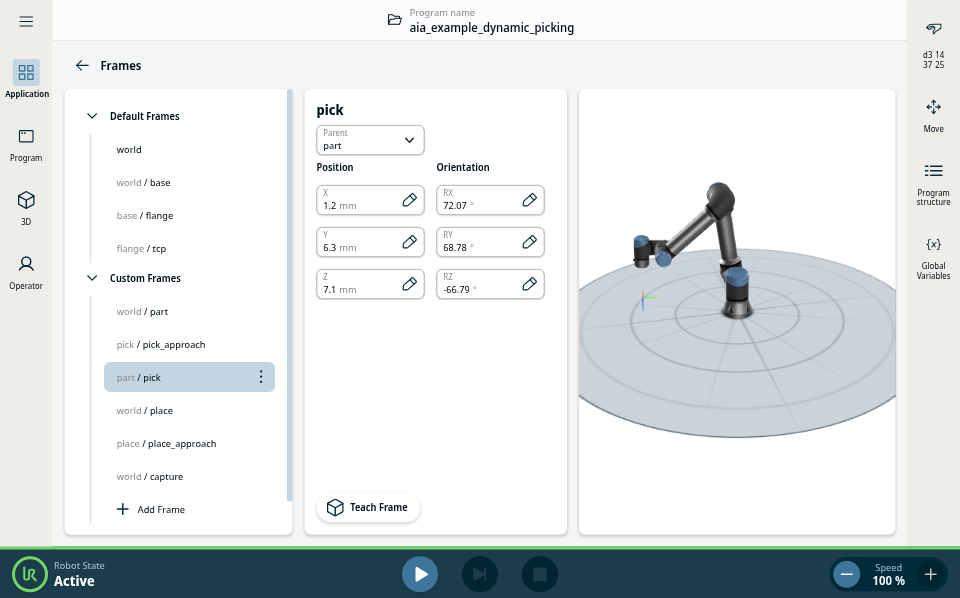This screenshot has width=960, height=598.
Task: Collapse the Default Frames group
Action: [92, 116]
